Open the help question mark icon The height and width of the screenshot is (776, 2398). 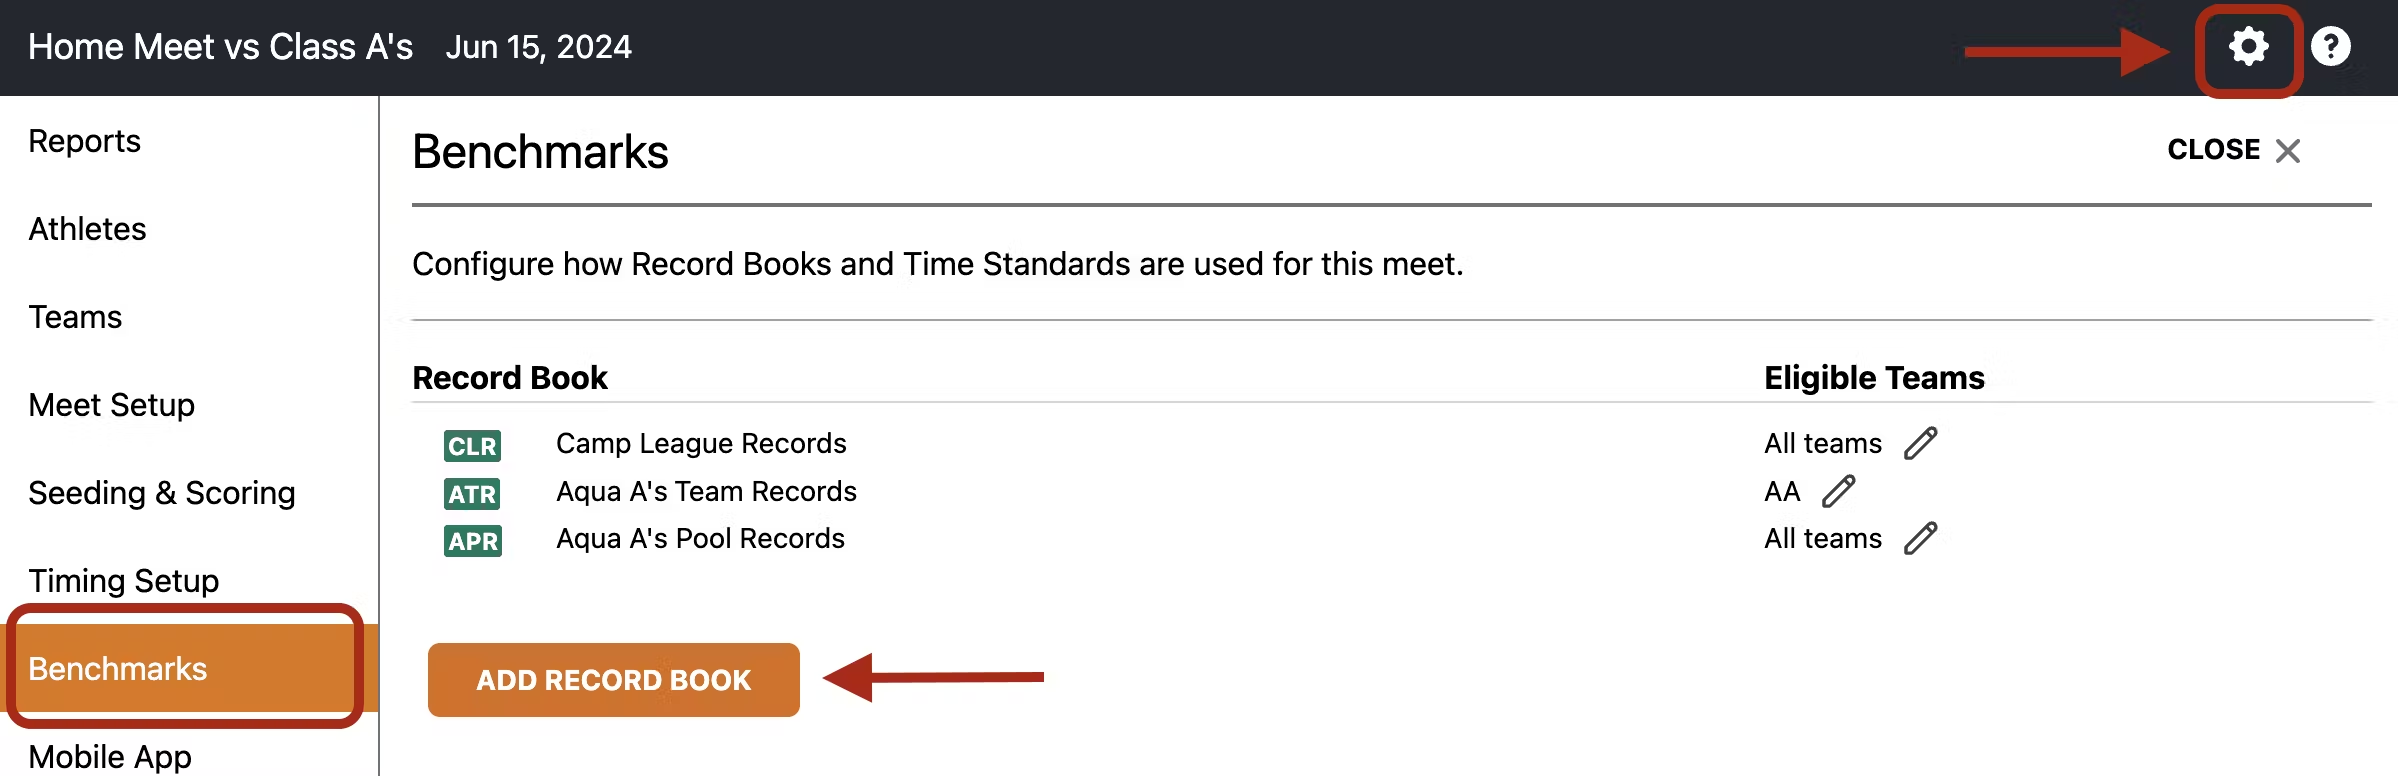[x=2330, y=47]
